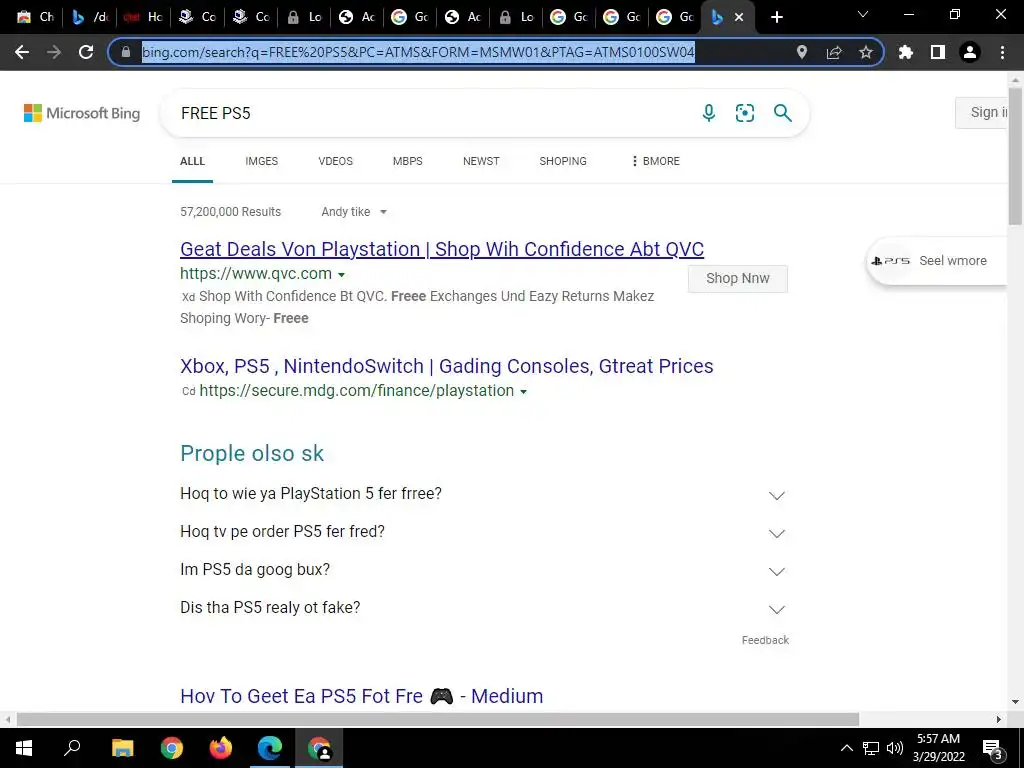Click the Prople olso sk heading

252,453
